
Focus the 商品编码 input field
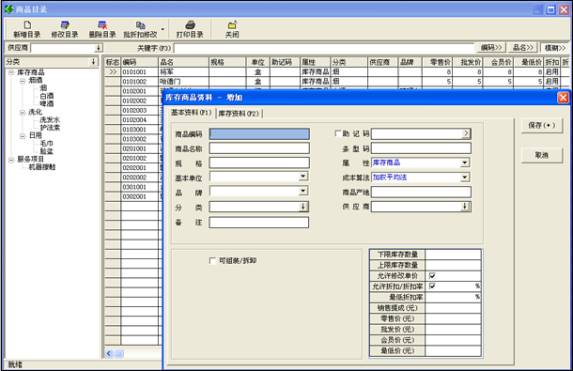(259, 134)
